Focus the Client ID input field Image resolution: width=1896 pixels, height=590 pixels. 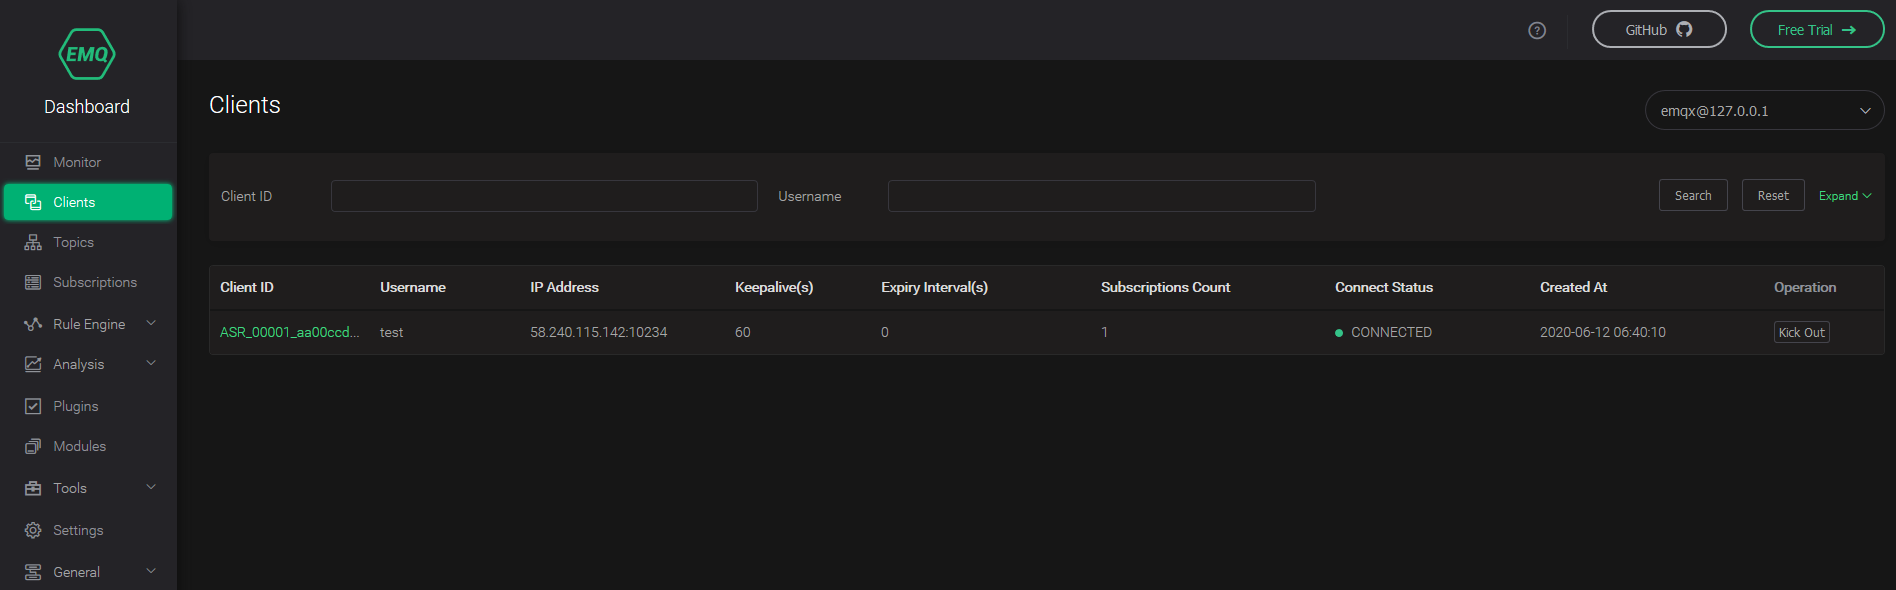(x=544, y=196)
